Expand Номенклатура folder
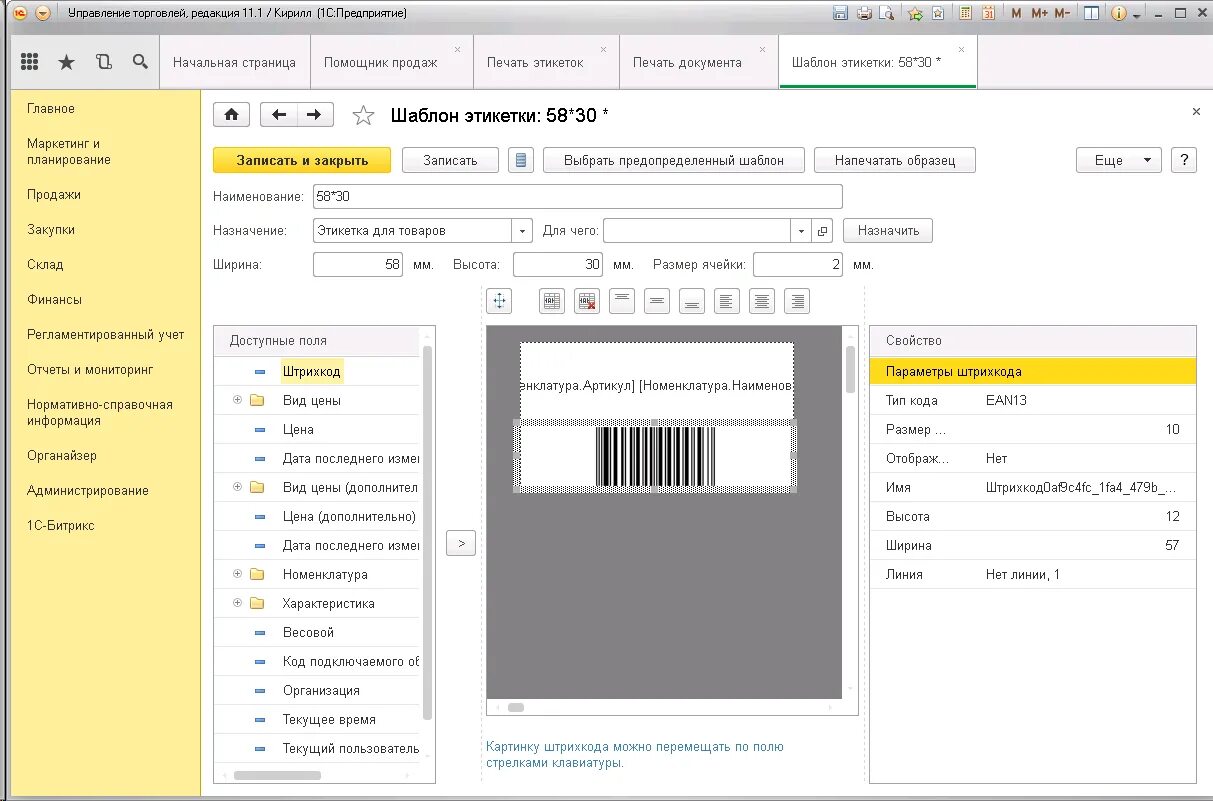1213x801 pixels. [x=238, y=574]
